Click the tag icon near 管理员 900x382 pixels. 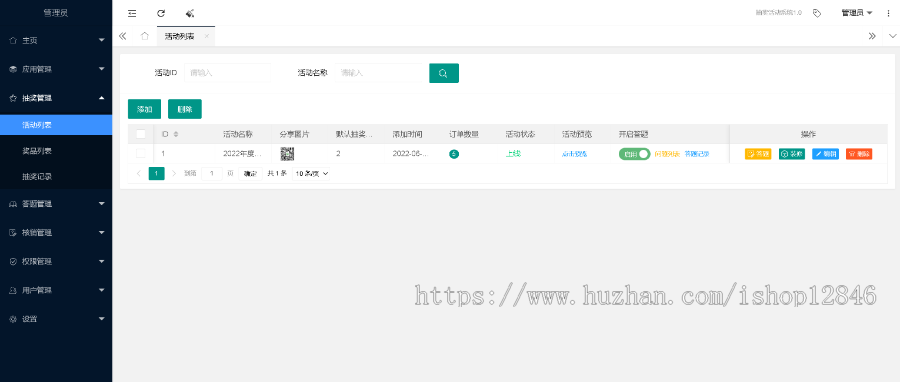click(x=817, y=13)
